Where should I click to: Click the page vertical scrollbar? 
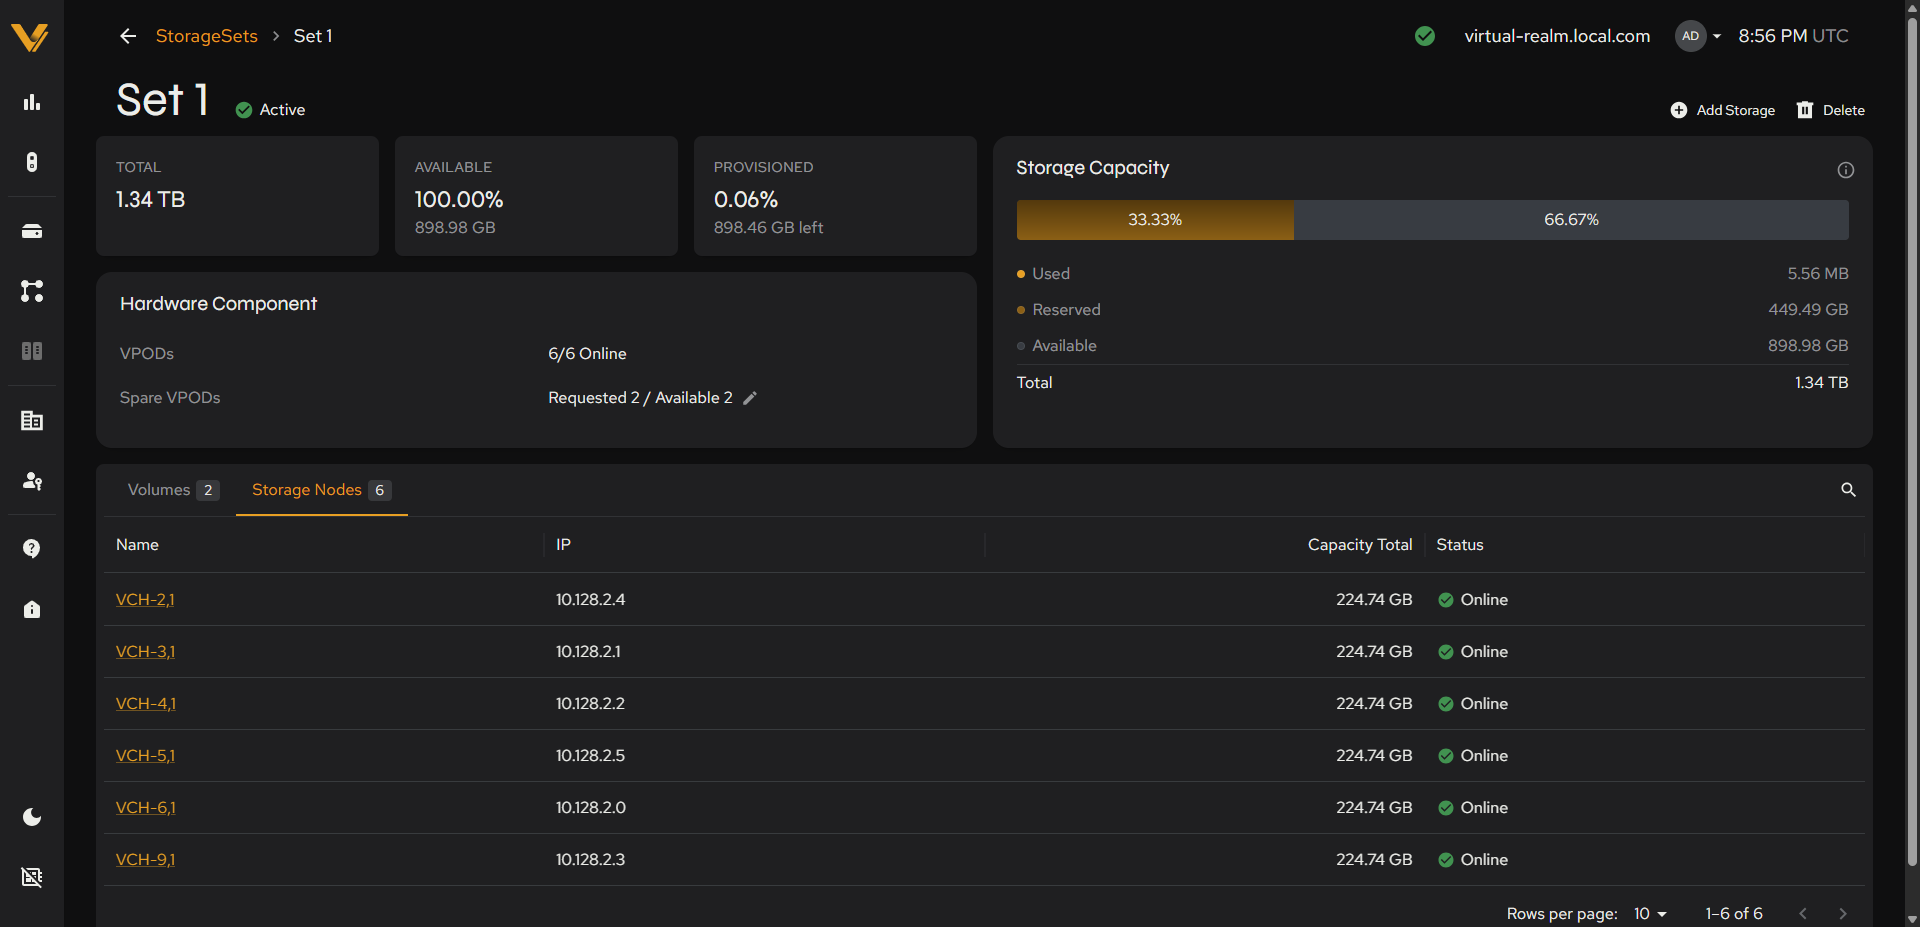click(1912, 440)
